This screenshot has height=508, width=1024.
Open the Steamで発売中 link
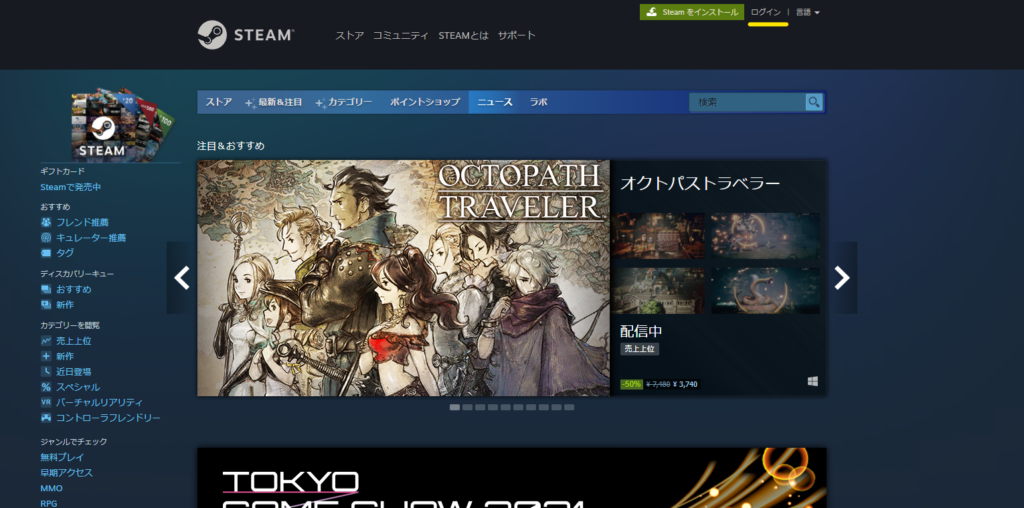coord(71,187)
